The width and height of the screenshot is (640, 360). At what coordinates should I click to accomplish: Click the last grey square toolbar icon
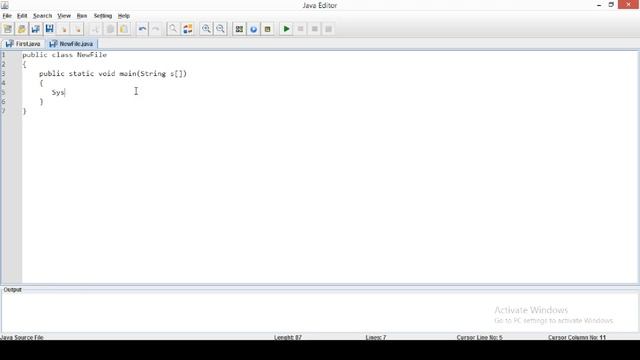329,29
